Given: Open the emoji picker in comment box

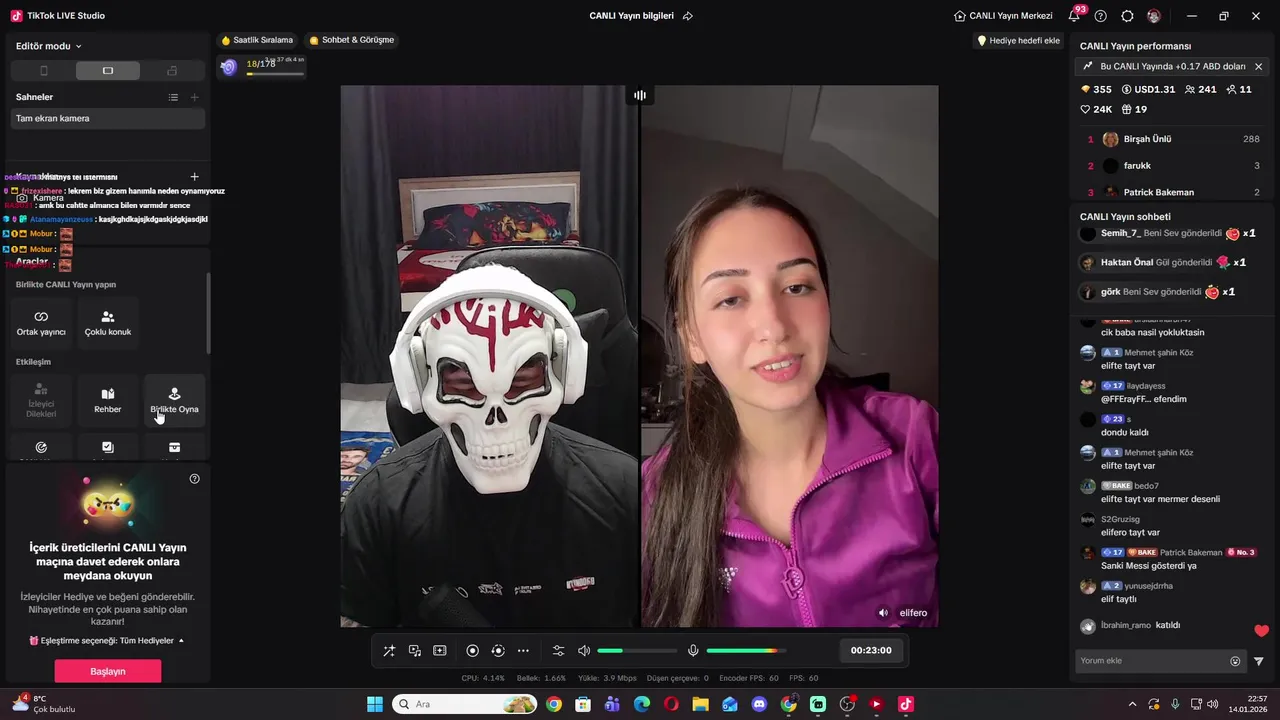Looking at the screenshot, I should [1235, 661].
